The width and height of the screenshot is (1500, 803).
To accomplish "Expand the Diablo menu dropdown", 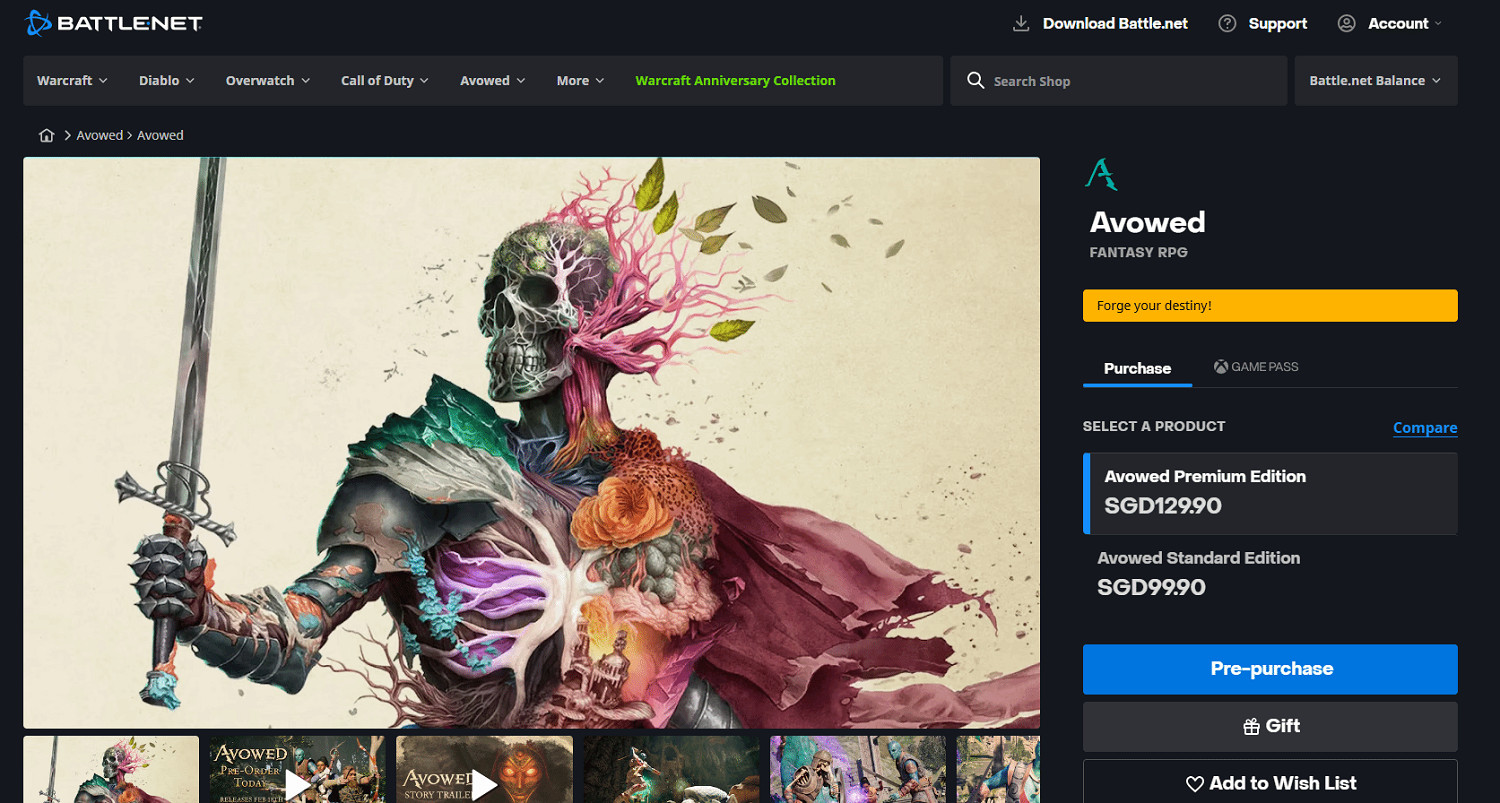I will (166, 81).
